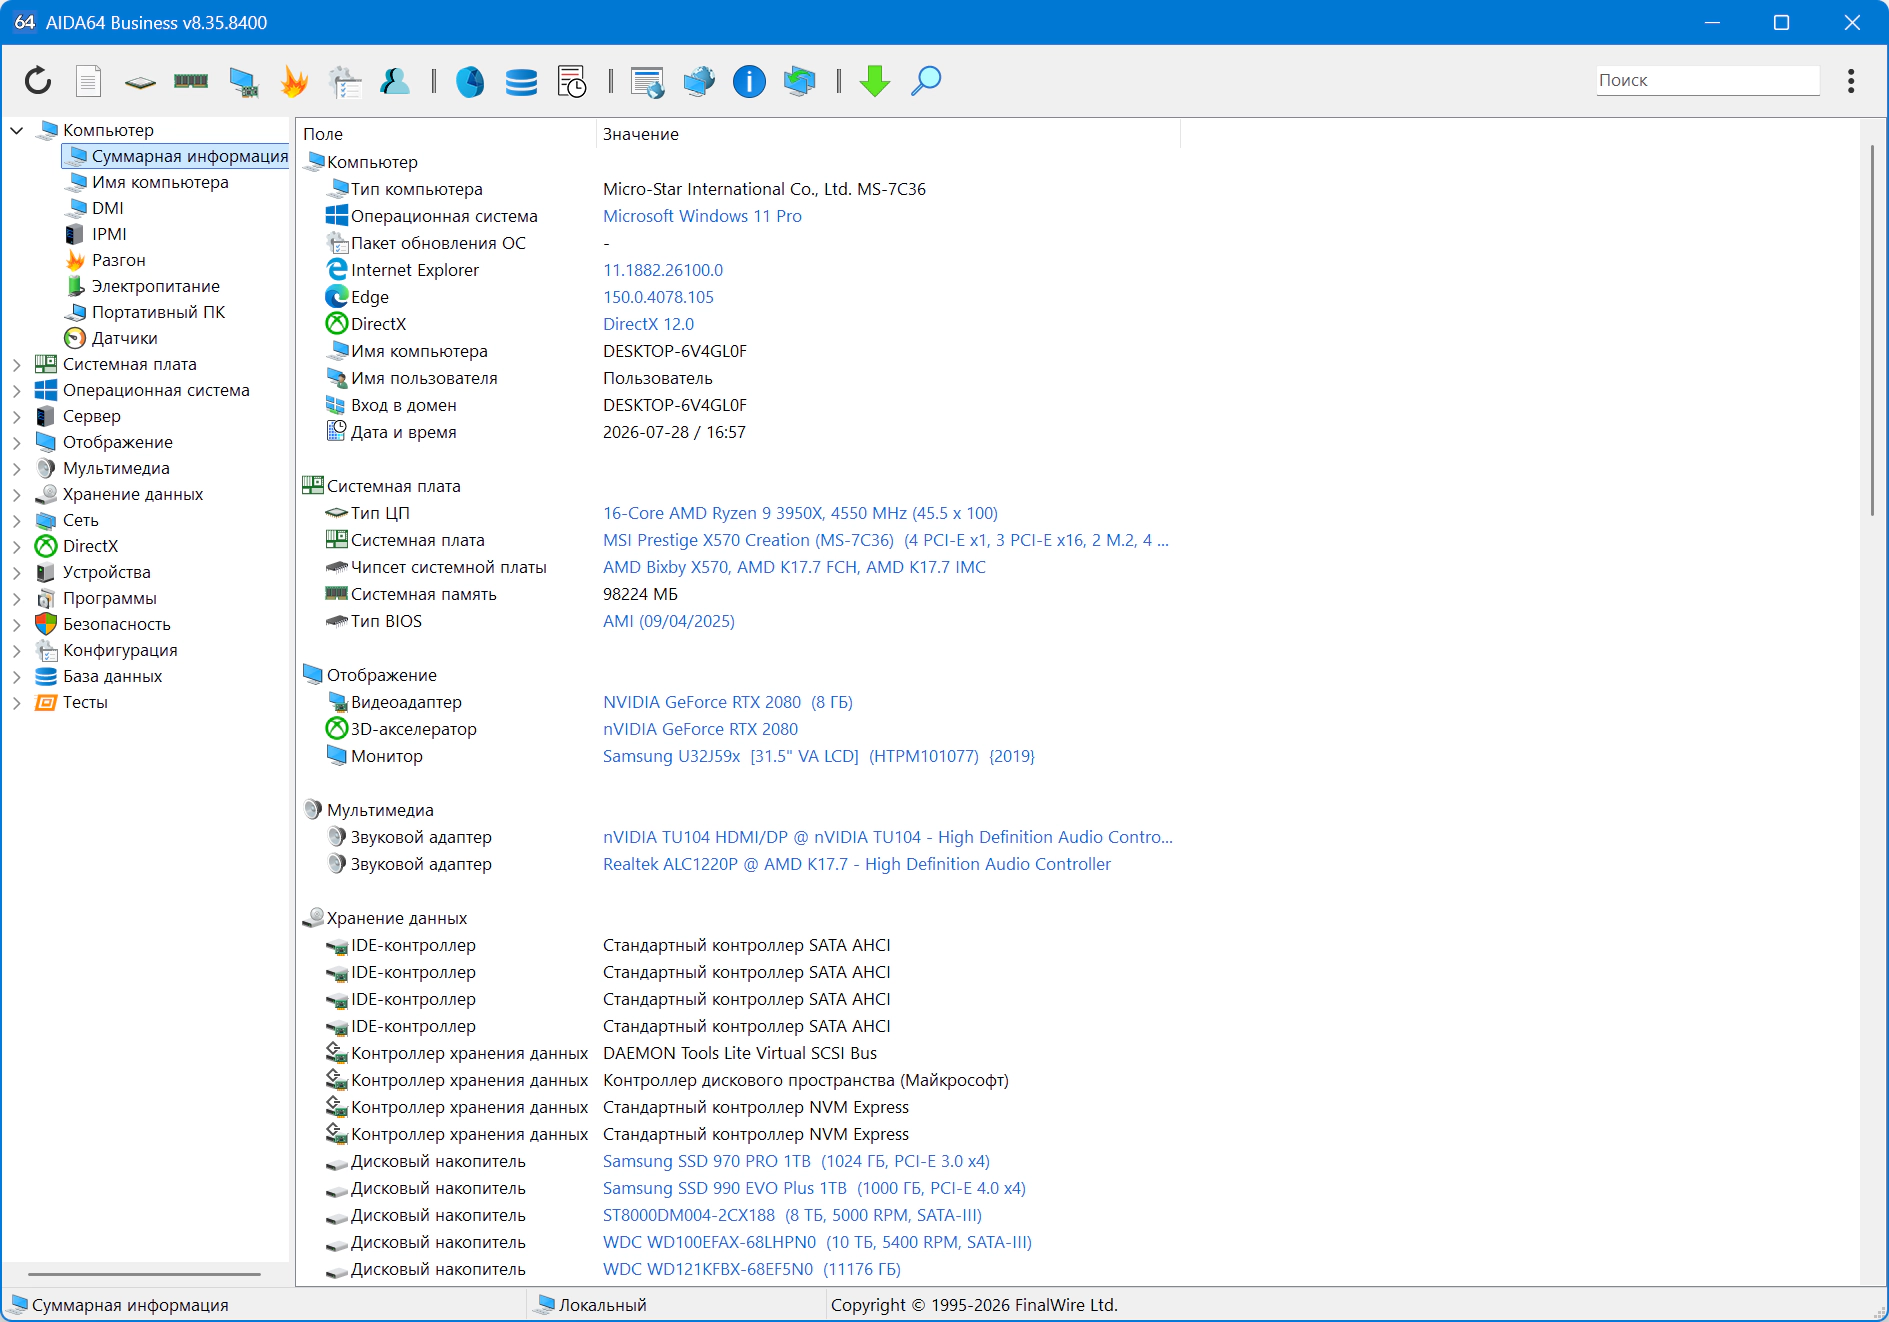
Task: Select Имя компьютера tree item
Action: pyautogui.click(x=160, y=182)
